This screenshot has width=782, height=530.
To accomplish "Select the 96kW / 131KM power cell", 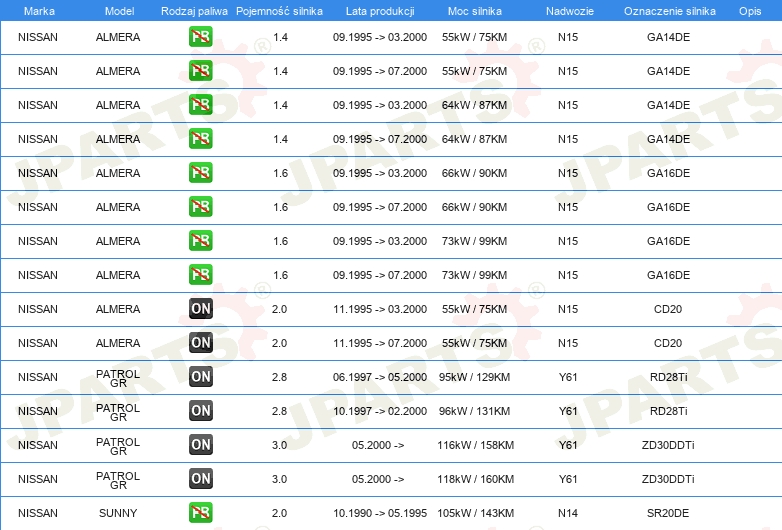I will pos(474,411).
